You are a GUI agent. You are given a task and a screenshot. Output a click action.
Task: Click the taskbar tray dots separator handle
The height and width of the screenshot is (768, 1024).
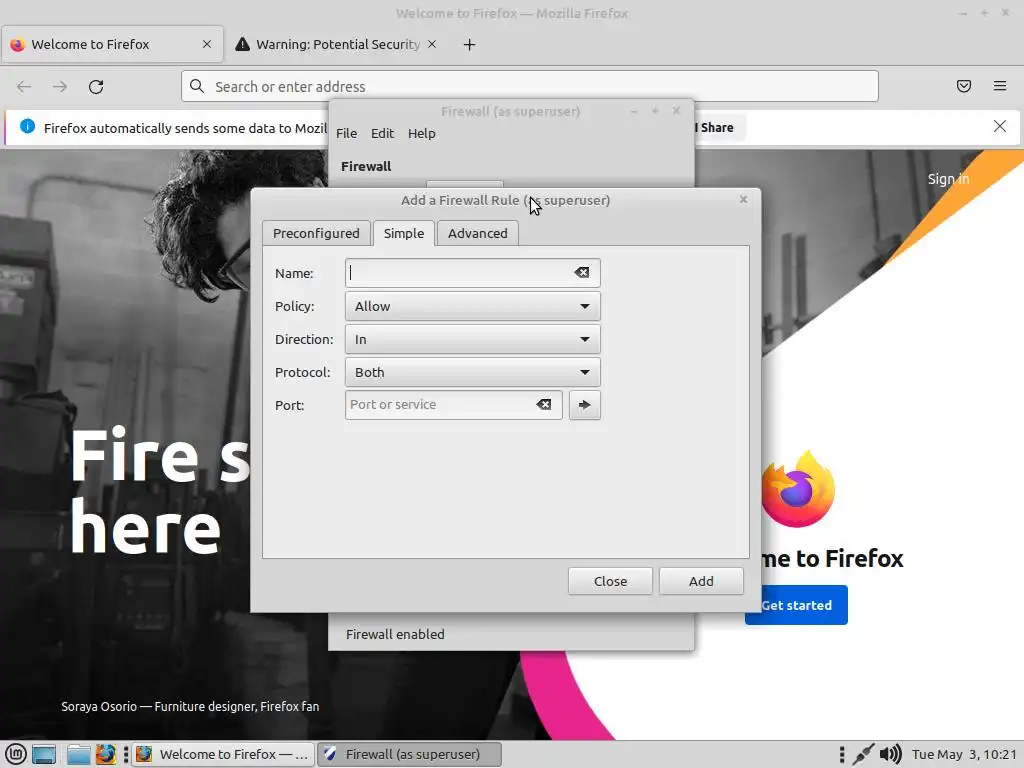tap(842, 754)
